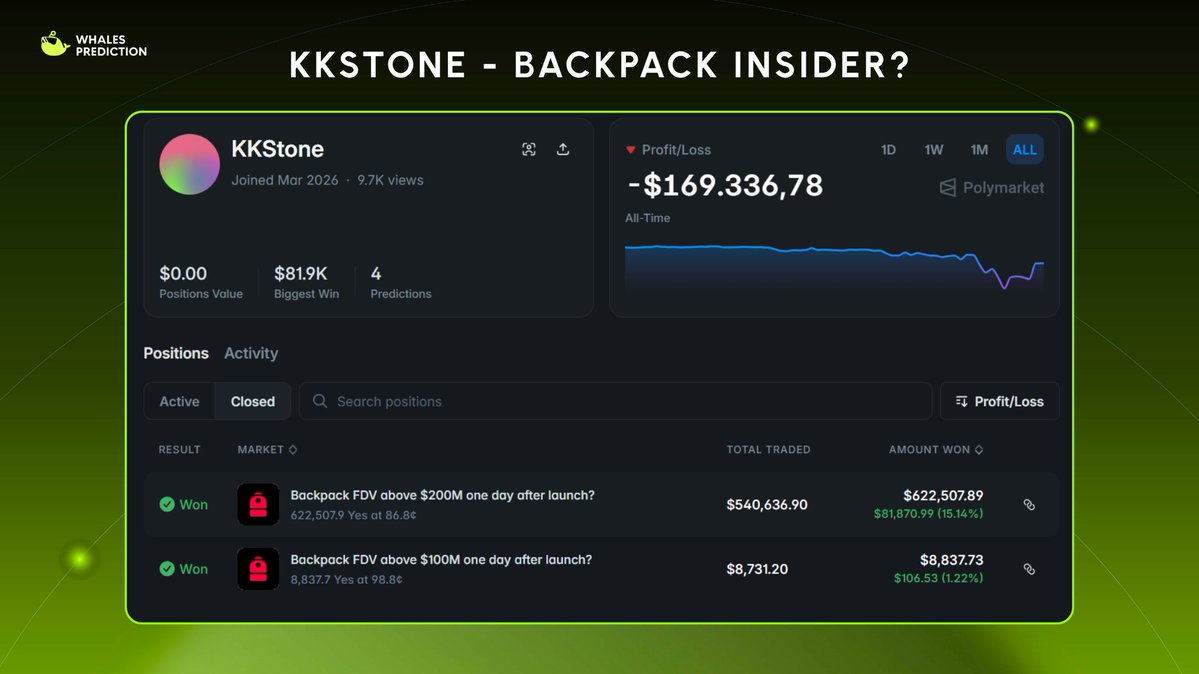Switch to the Activity tab
Image resolution: width=1199 pixels, height=674 pixels.
pos(251,353)
